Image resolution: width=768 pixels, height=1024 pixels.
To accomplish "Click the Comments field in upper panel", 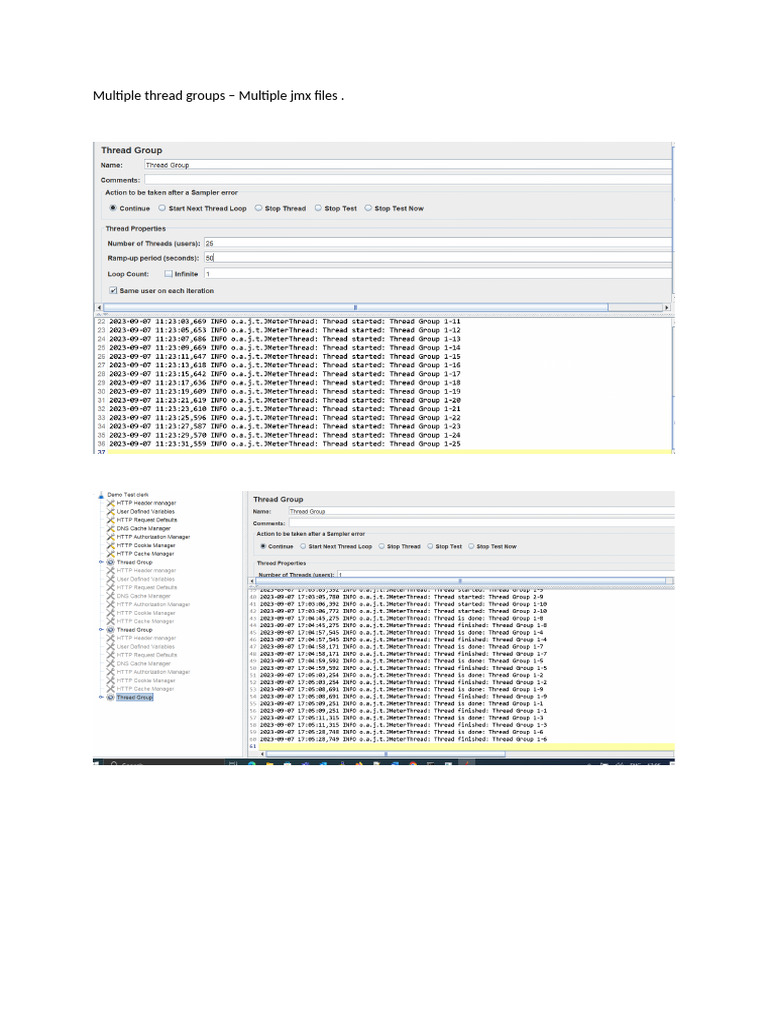I will click(408, 180).
